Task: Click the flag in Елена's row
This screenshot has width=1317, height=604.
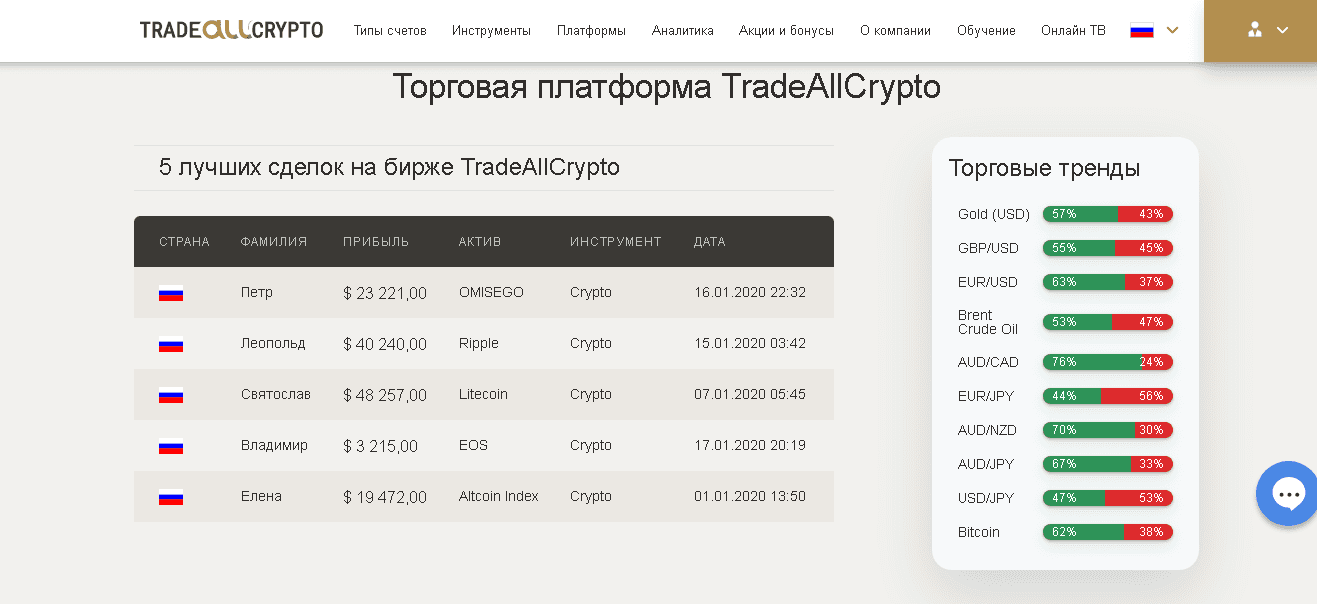Action: (x=171, y=497)
